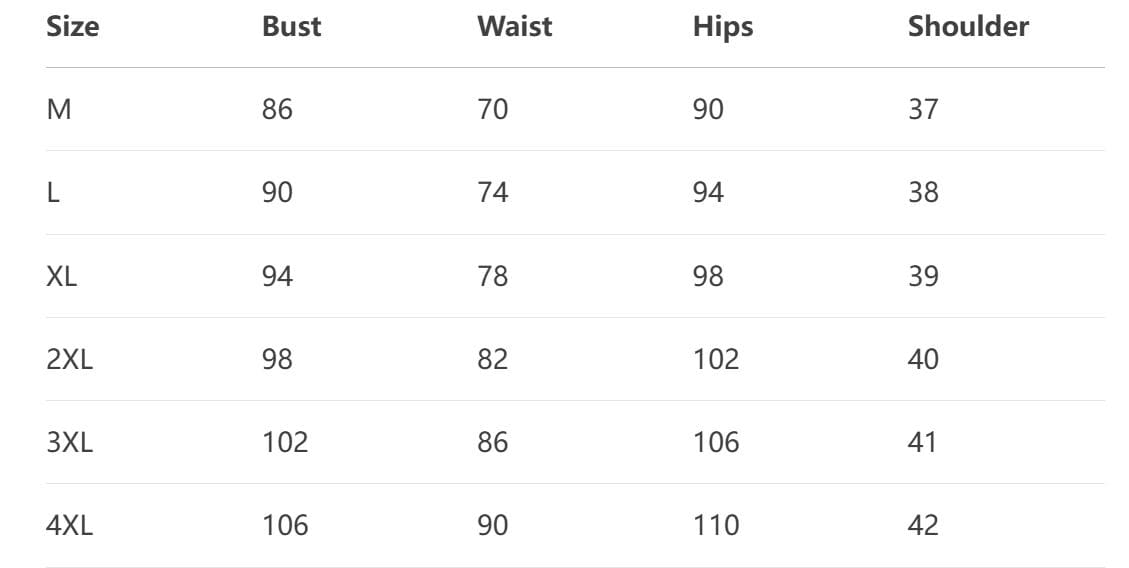1129x568 pixels.
Task: Click the M size row label
Action: [x=59, y=109]
